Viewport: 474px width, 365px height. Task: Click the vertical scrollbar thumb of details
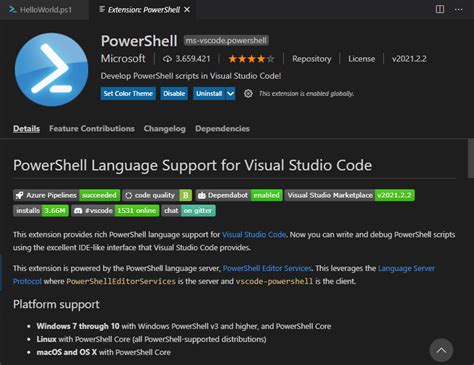coord(471,158)
